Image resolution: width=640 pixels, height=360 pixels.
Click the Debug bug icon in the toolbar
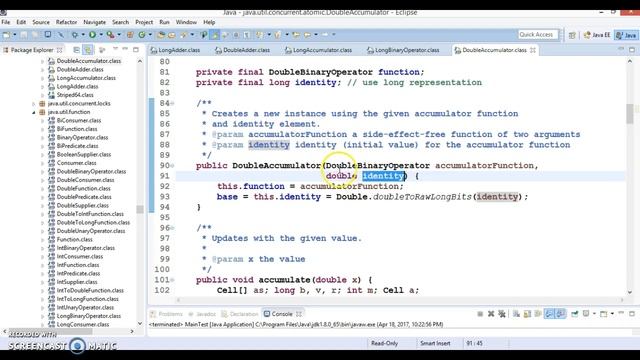(x=75, y=35)
